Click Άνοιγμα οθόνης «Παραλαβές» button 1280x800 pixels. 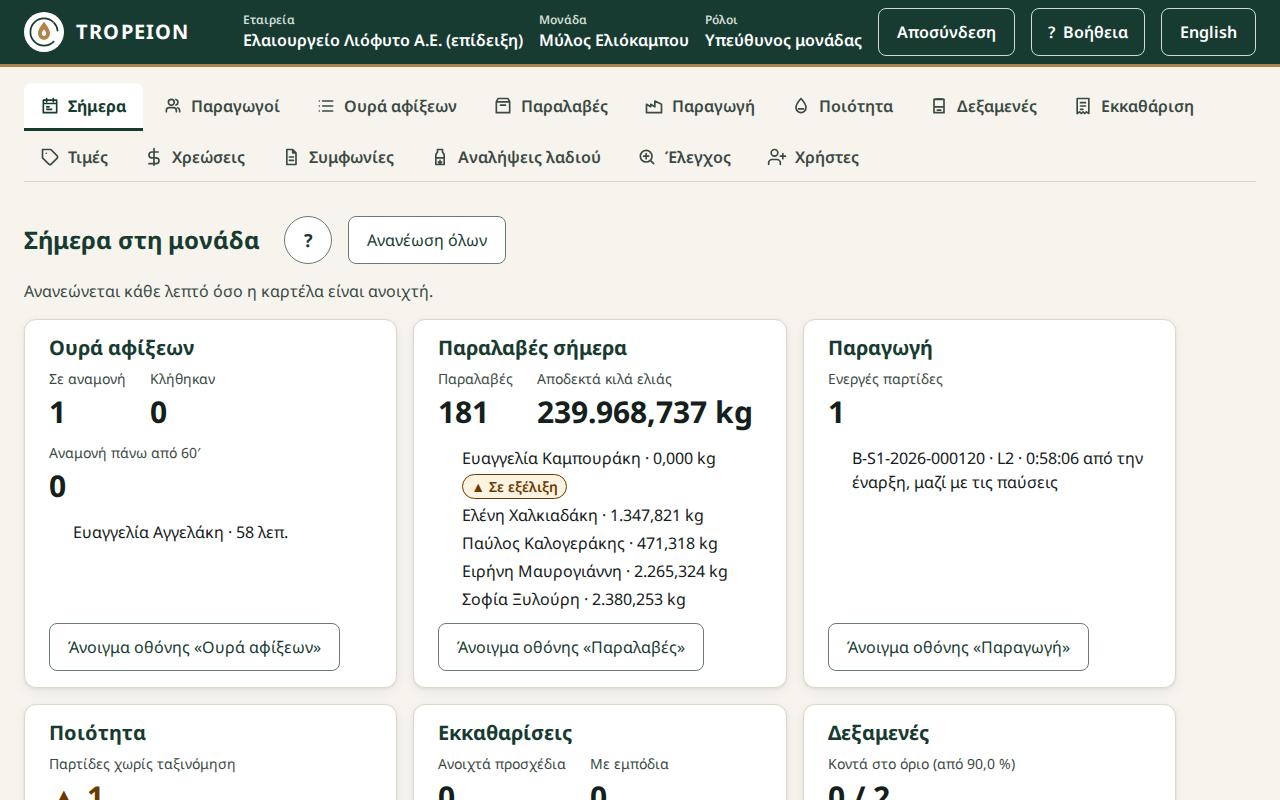point(571,647)
